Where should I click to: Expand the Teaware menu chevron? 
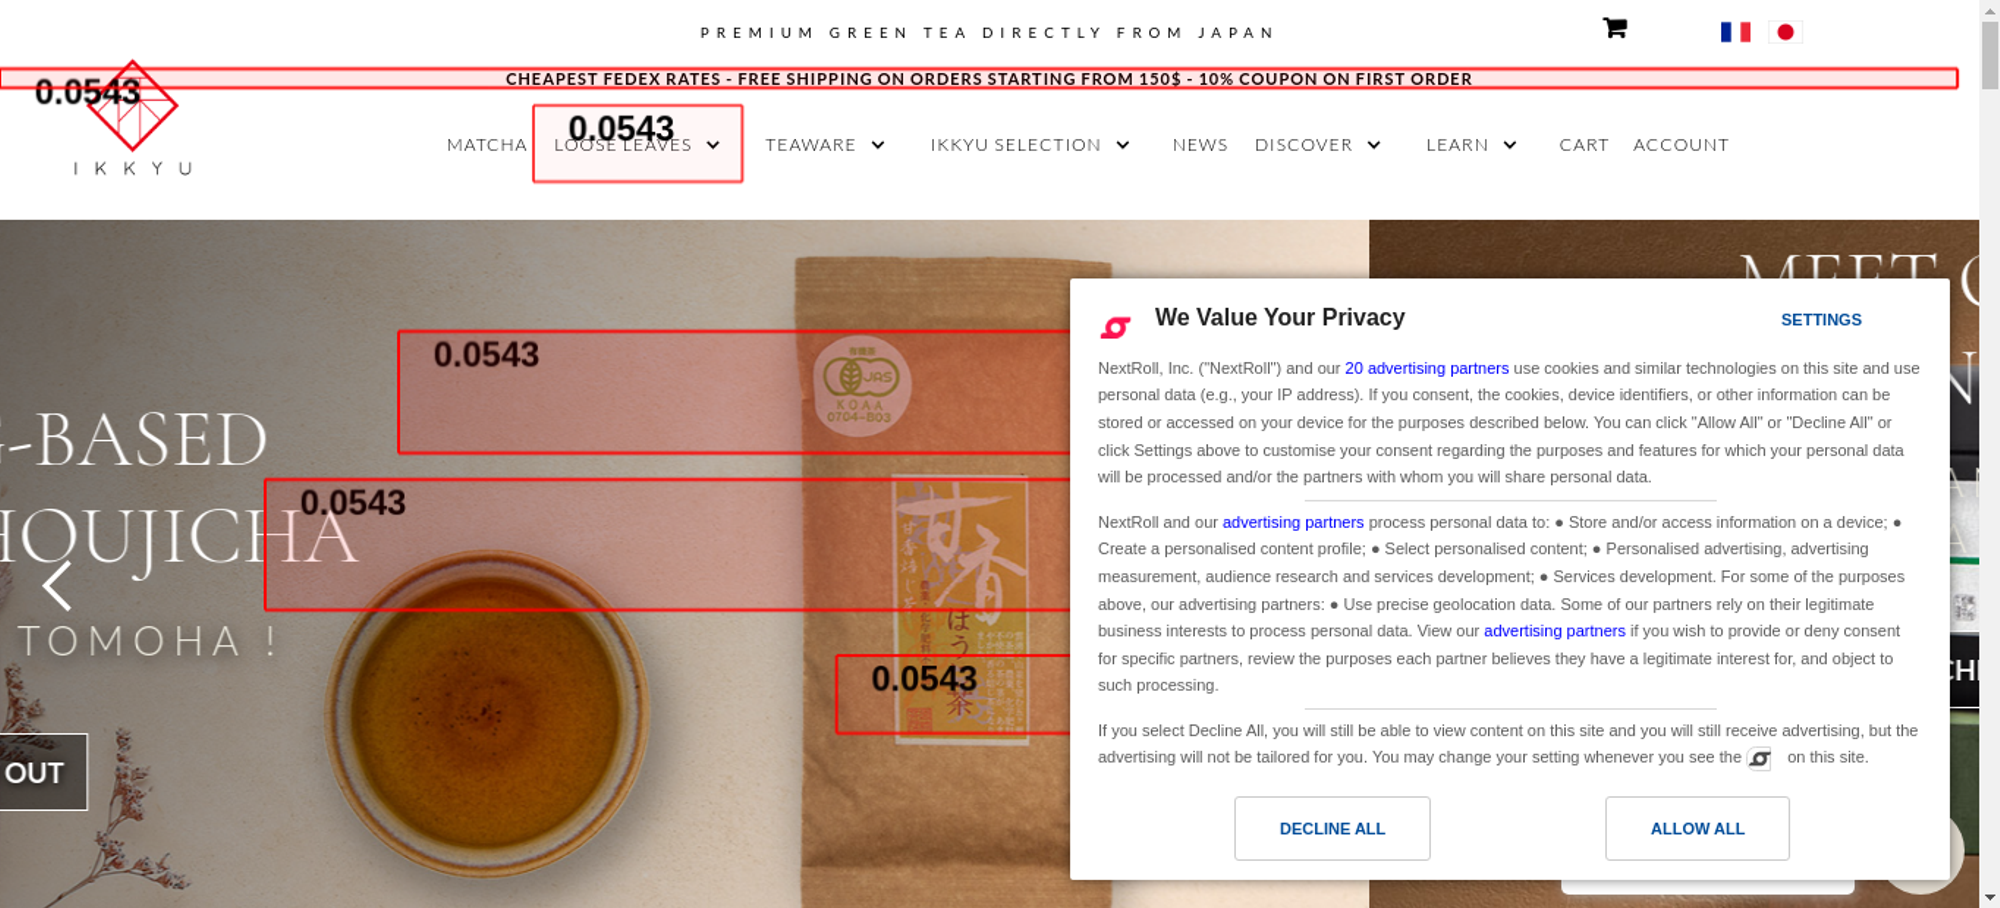878,145
